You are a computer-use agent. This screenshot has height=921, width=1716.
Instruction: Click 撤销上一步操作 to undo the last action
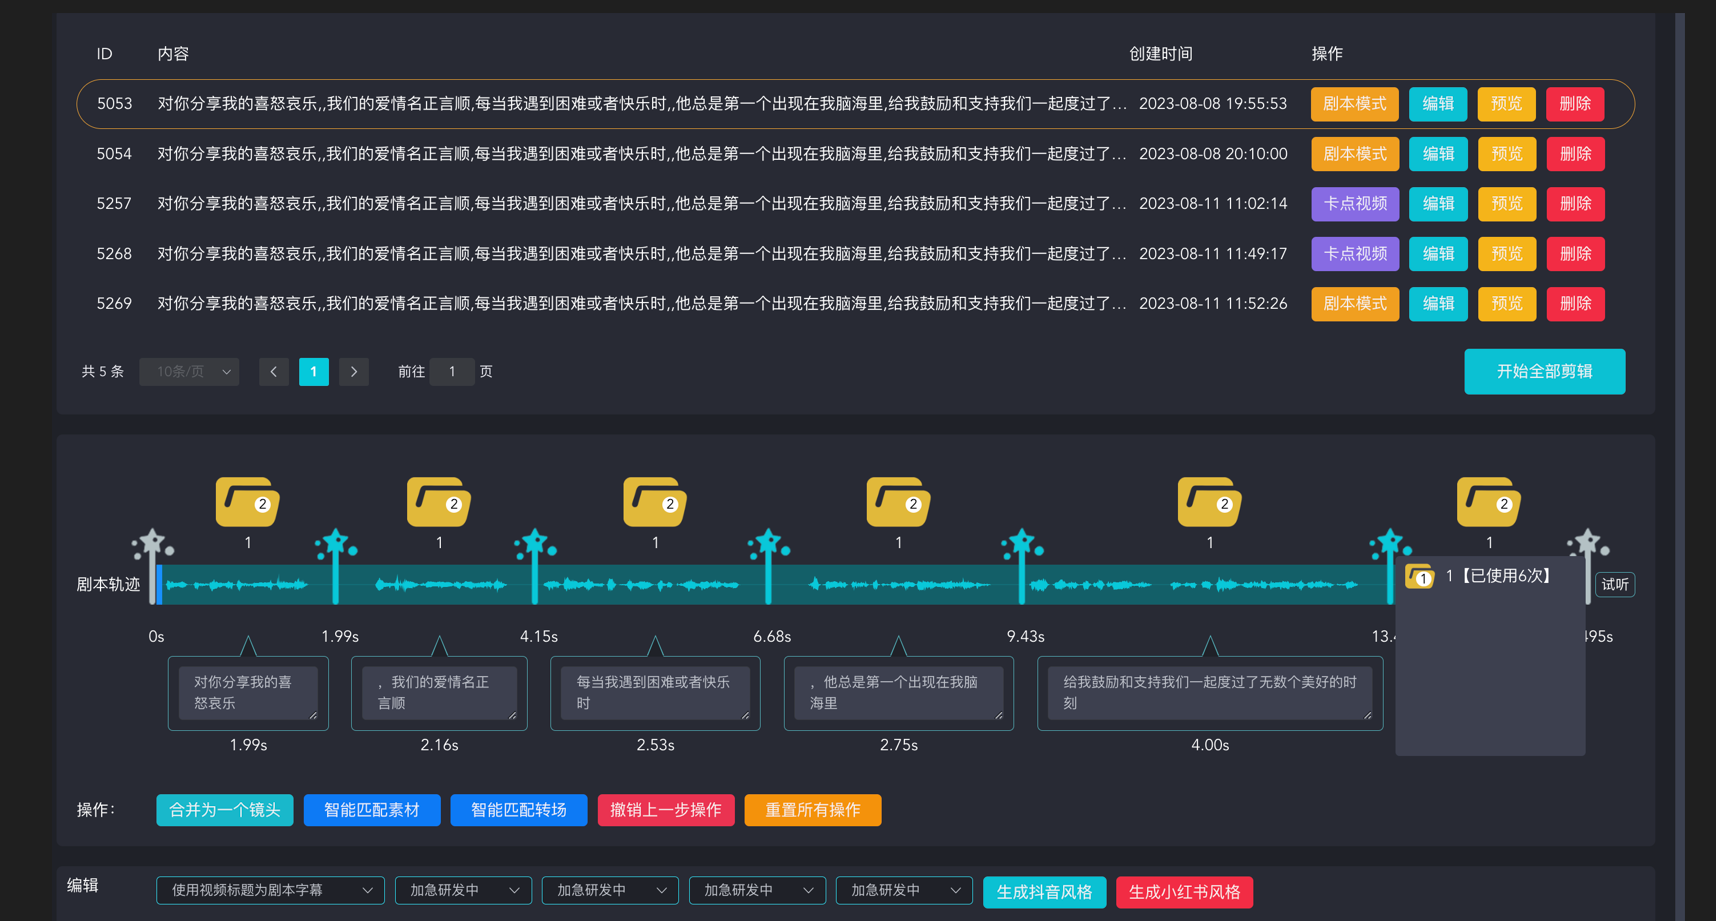666,810
